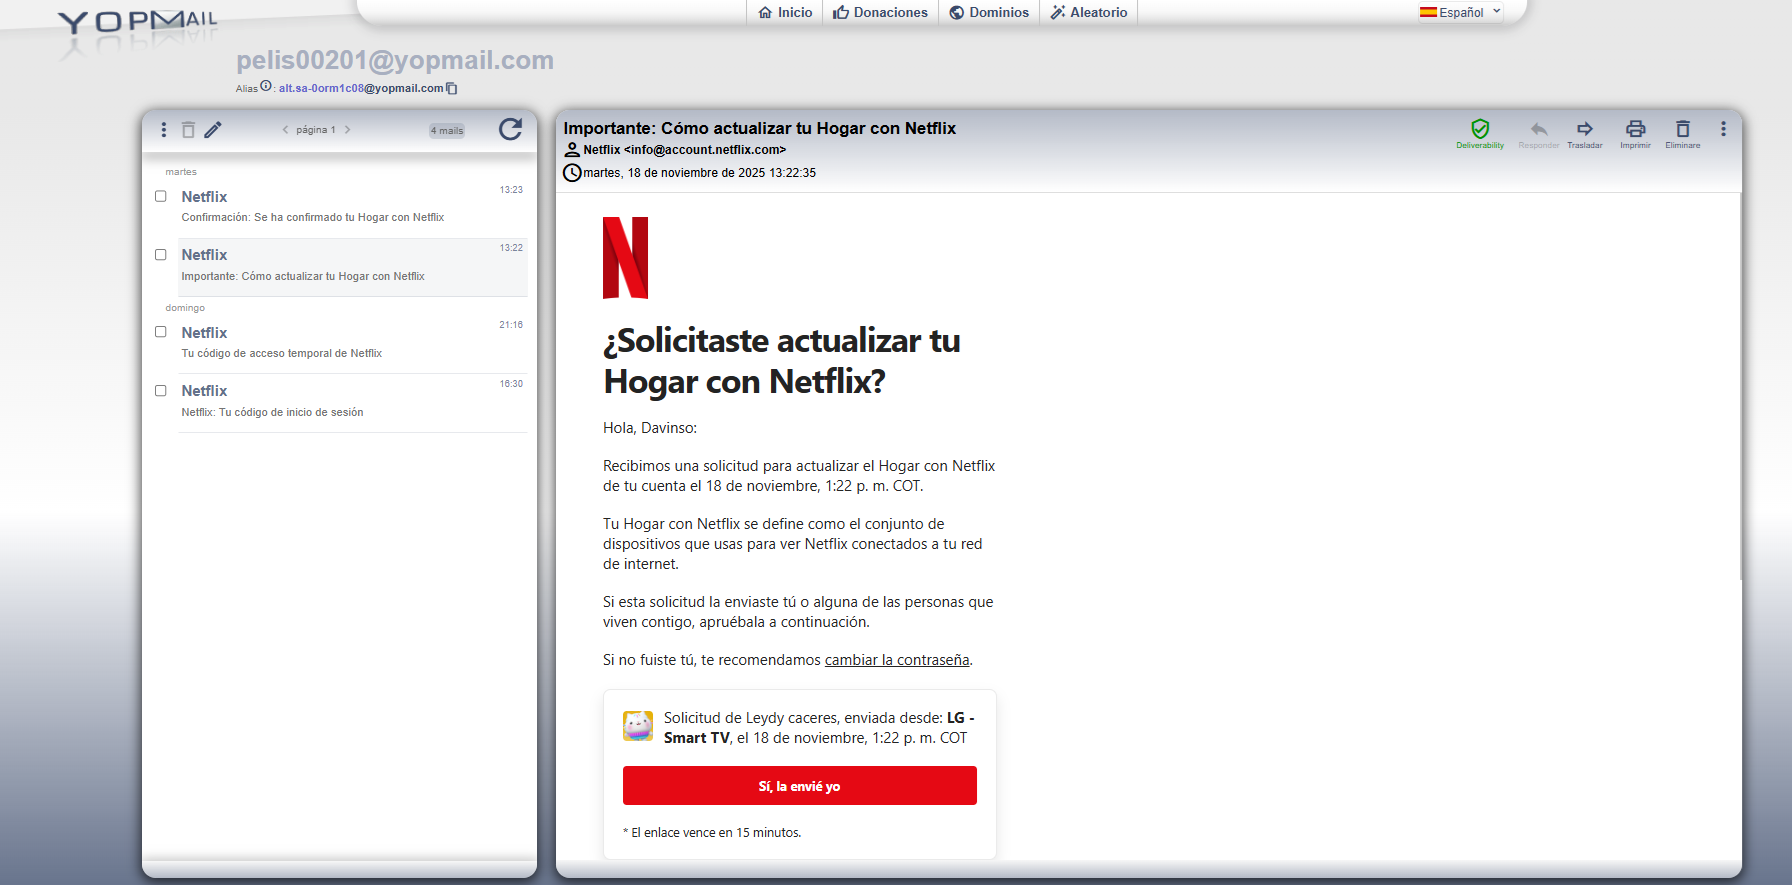The image size is (1792, 885).
Task: Open email "Confirmación: Se ha confirmado tu Hogar"
Action: (x=352, y=206)
